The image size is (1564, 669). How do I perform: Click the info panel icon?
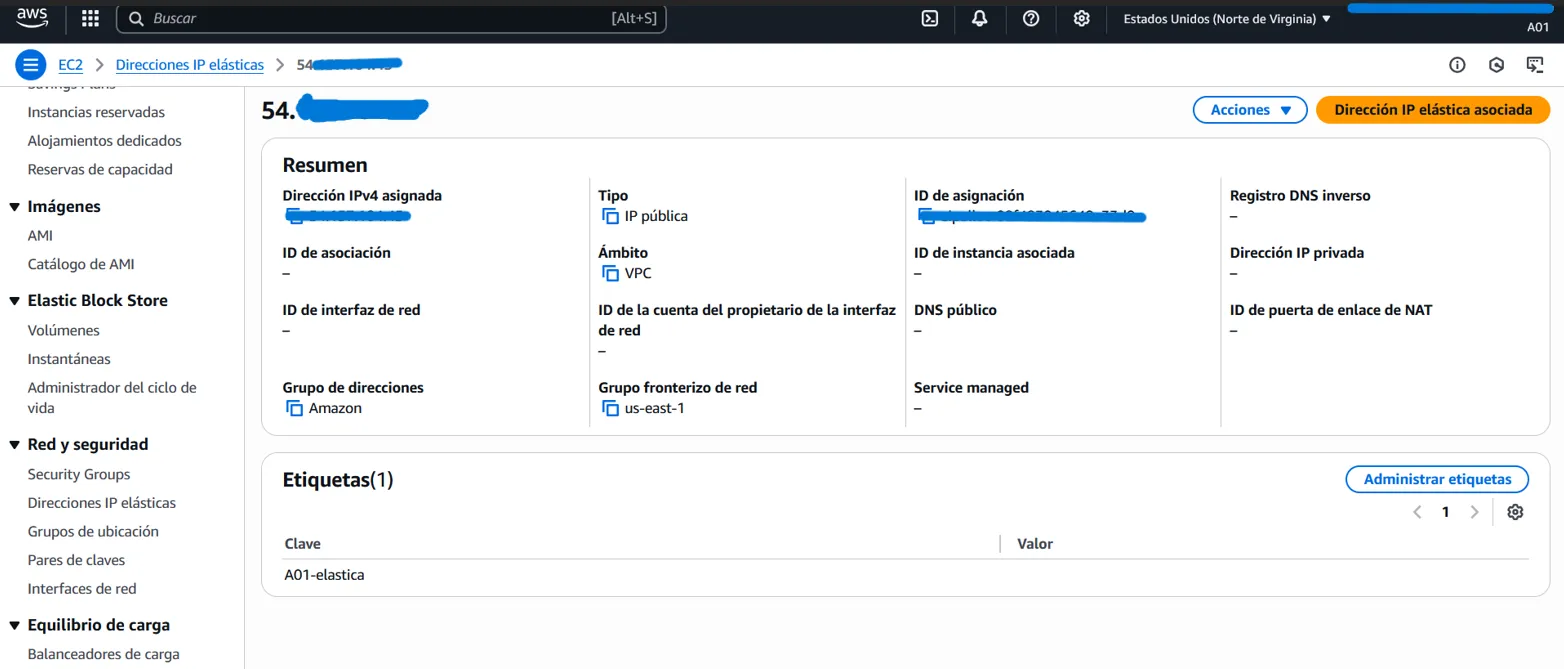(1457, 65)
